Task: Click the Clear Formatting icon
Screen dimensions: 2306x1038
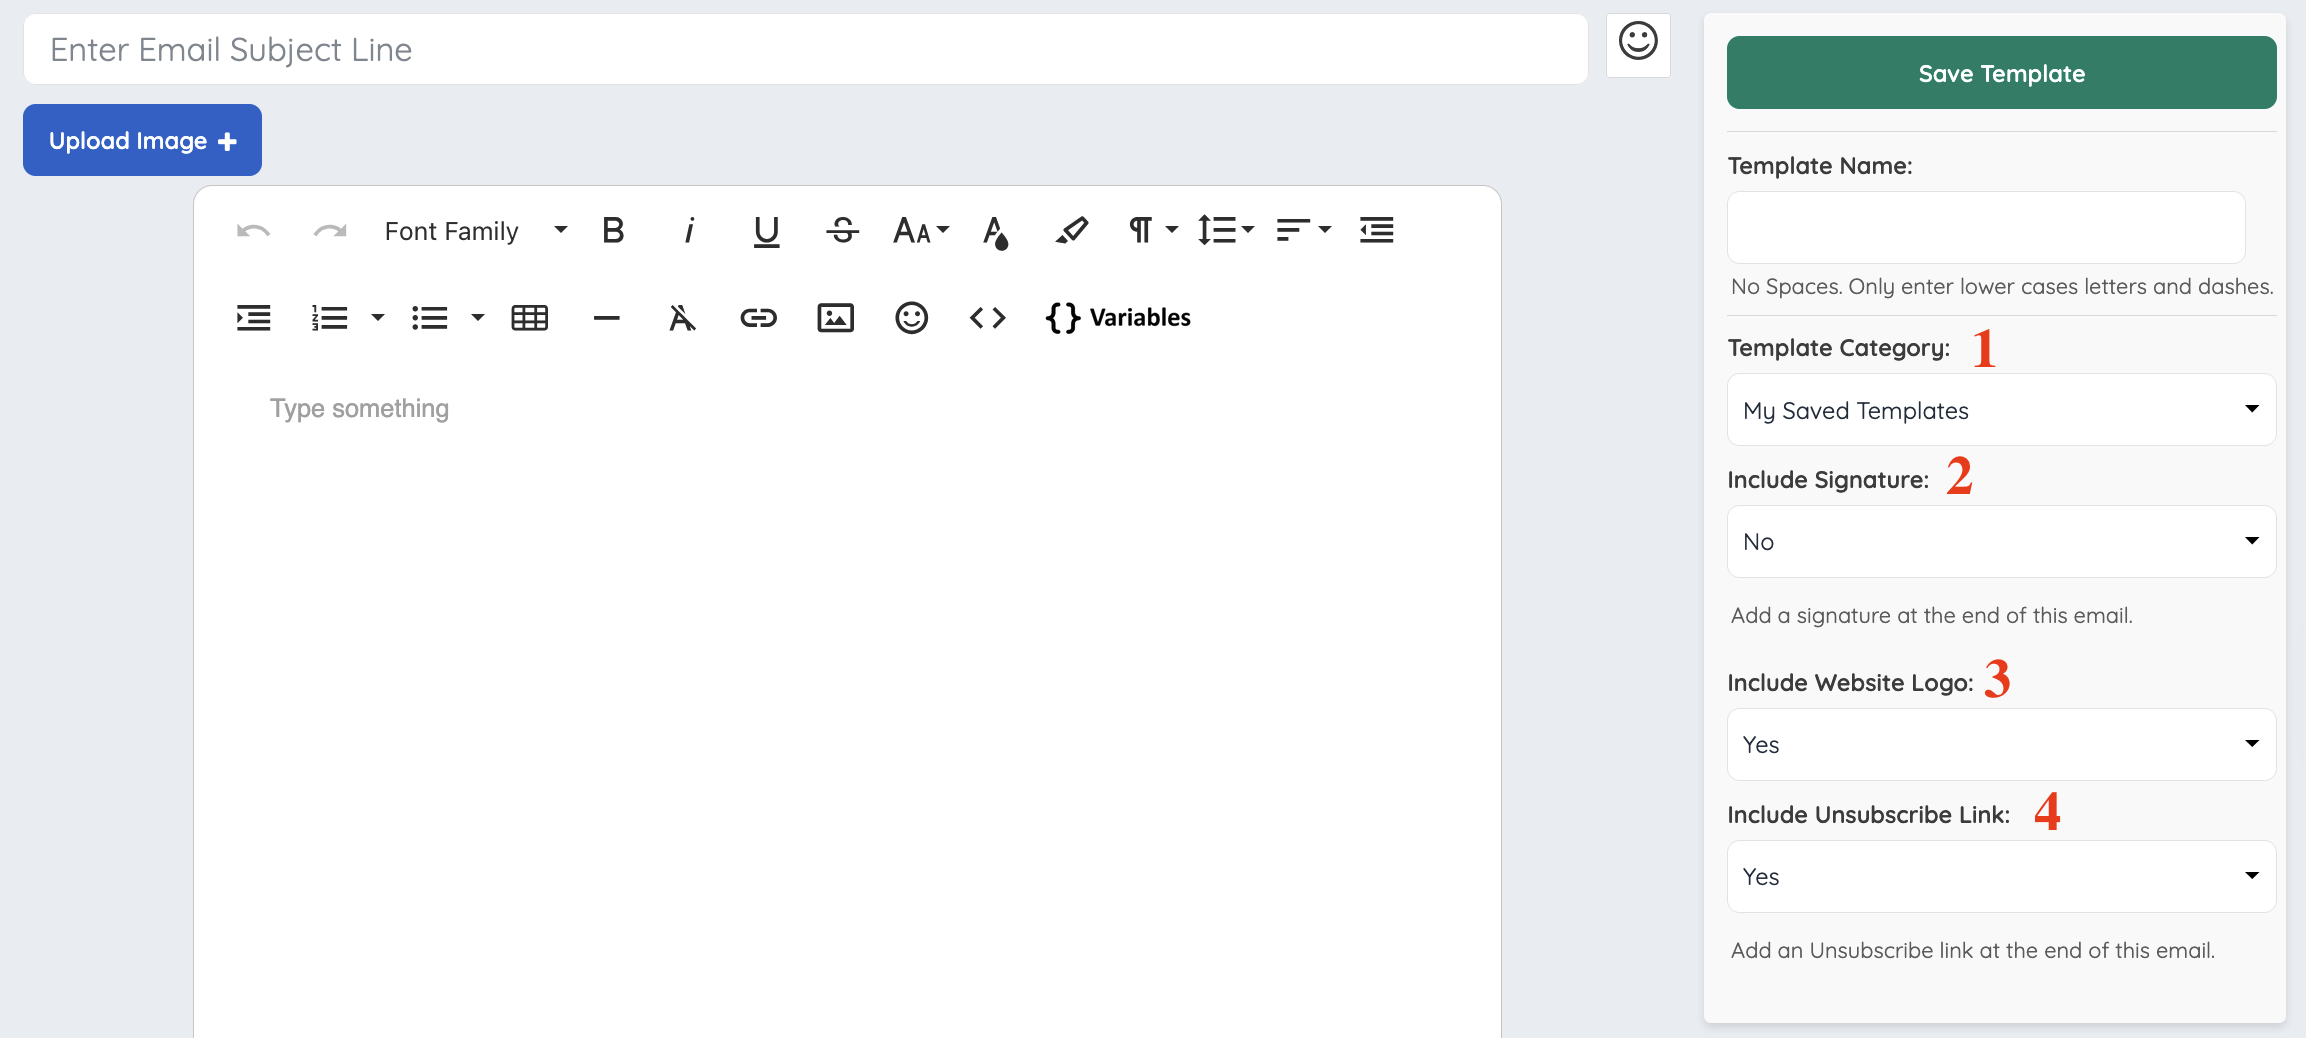Action: tap(682, 318)
